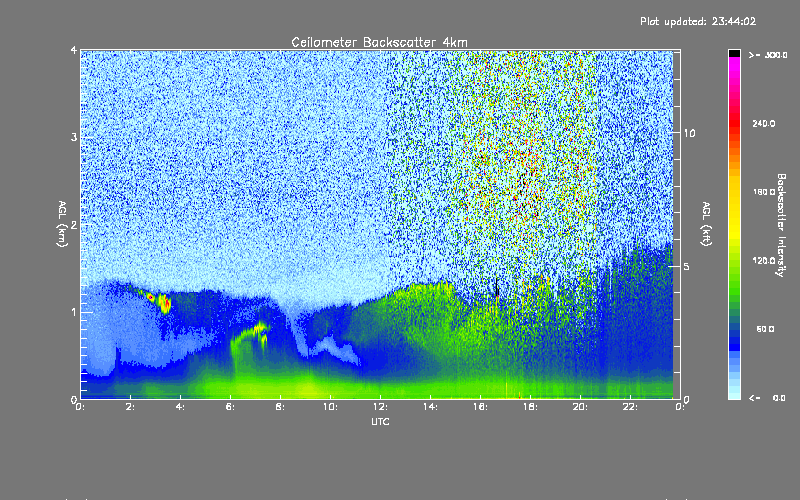Click the '180.0' colorbar tick label
This screenshot has width=800, height=500.
763,192
